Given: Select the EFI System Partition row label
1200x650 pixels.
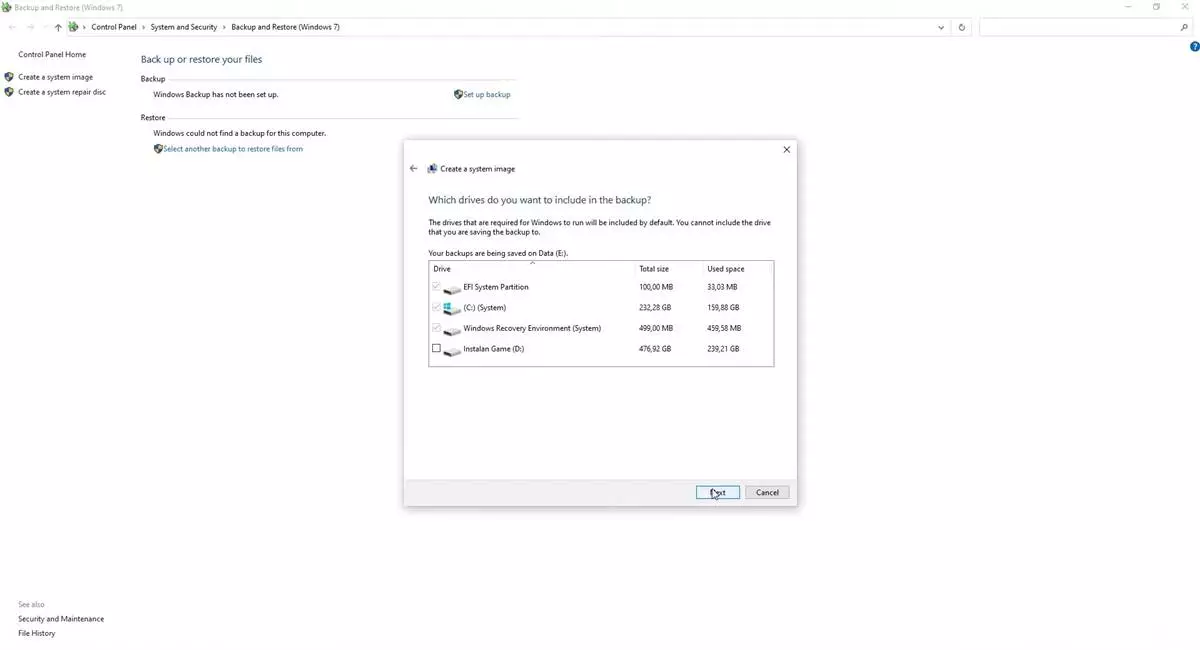Looking at the screenshot, I should click(x=496, y=287).
